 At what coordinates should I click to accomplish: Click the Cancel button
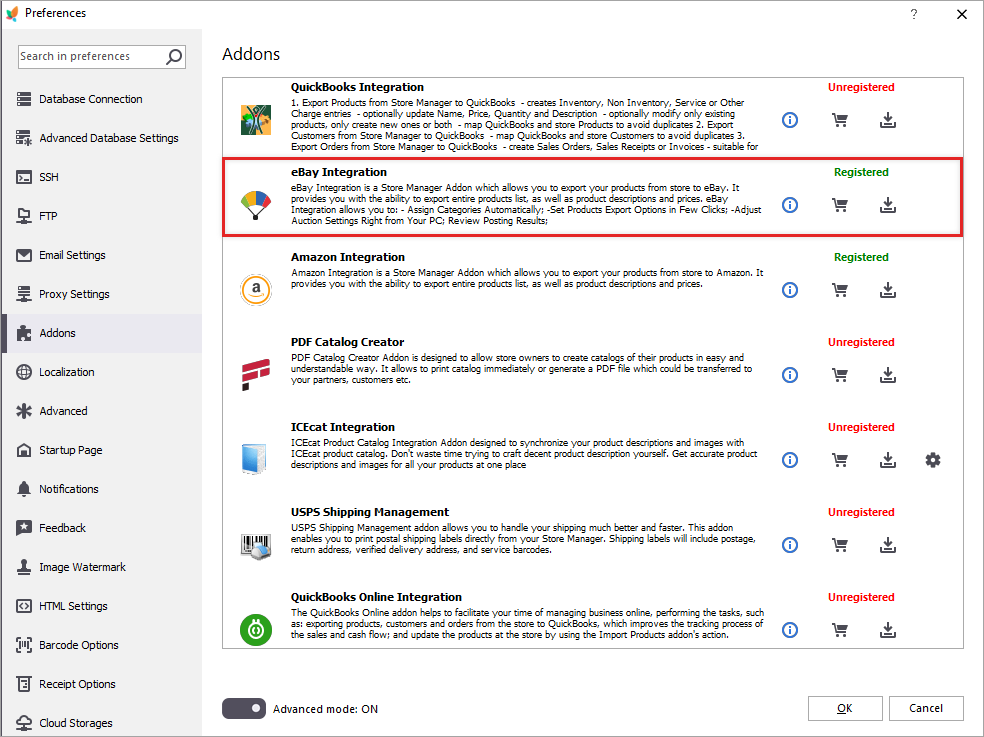click(926, 708)
